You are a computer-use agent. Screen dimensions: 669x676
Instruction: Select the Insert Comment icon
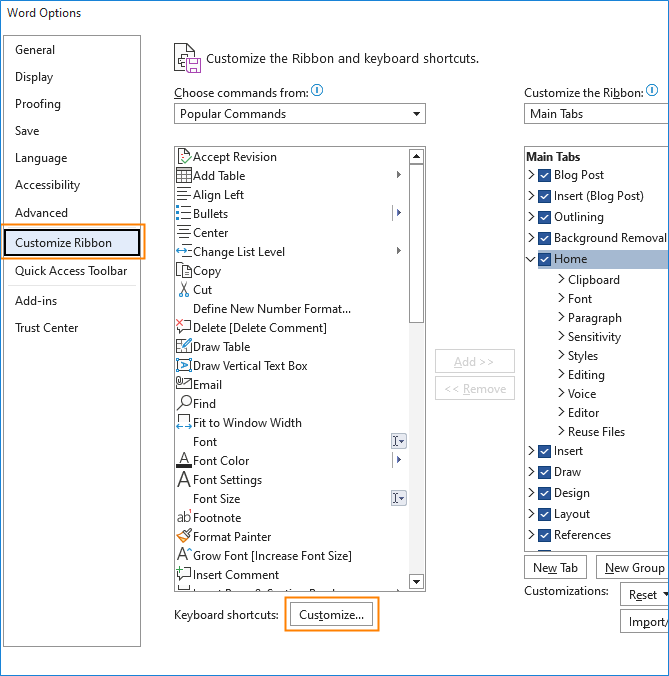(x=184, y=574)
